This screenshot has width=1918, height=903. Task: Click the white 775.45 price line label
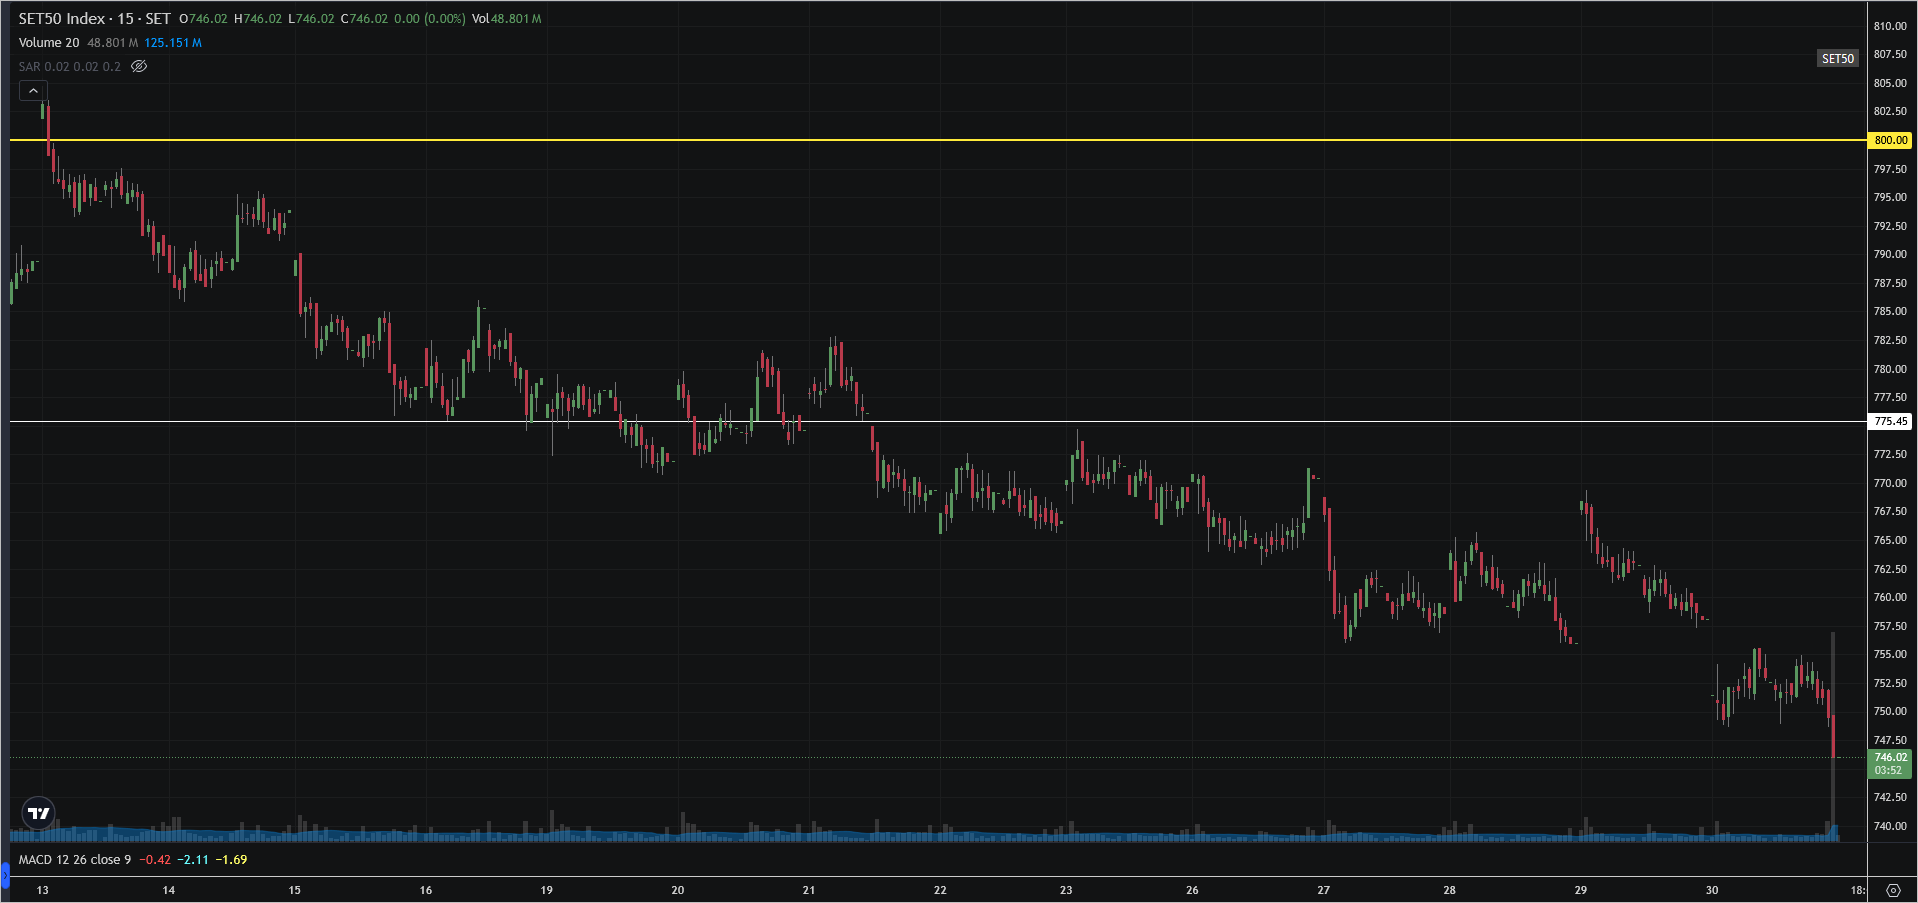(x=1890, y=422)
